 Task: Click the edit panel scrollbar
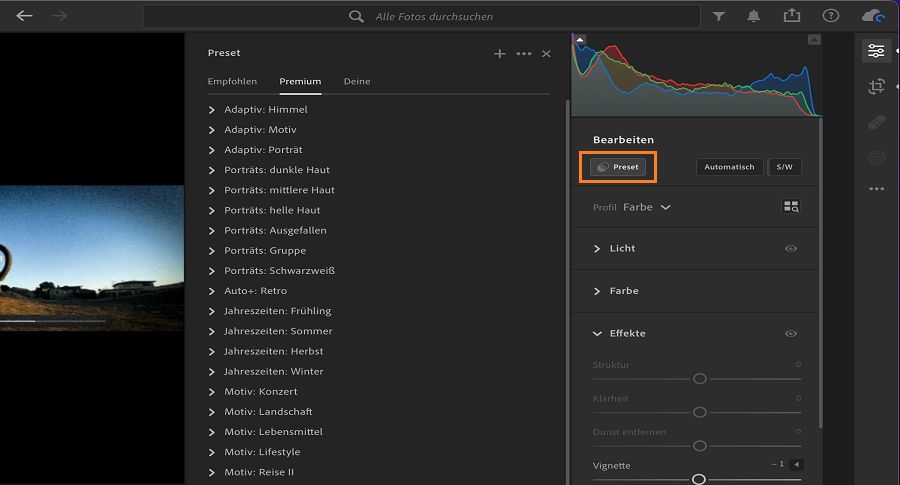821,273
